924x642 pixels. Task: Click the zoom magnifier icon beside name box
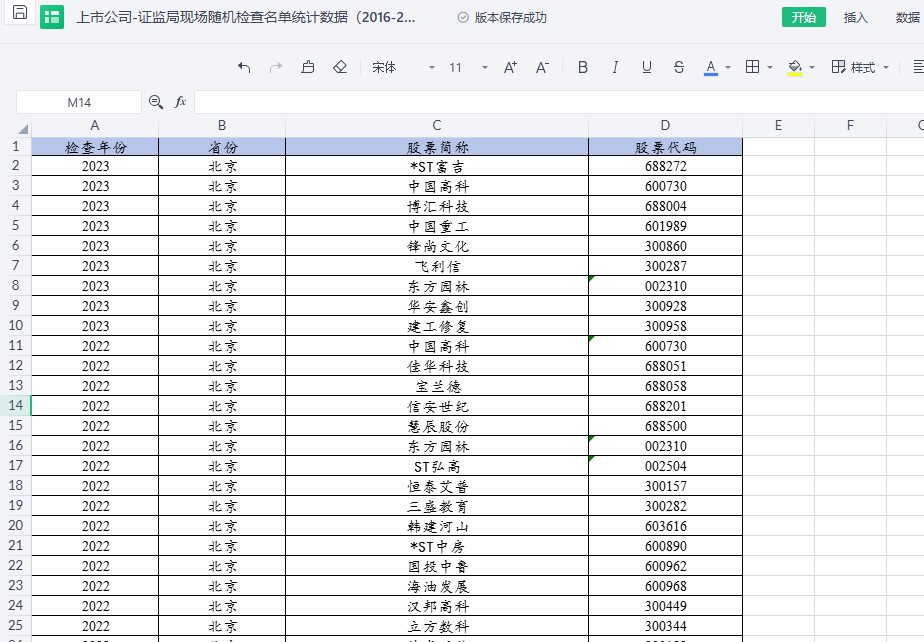[156, 102]
